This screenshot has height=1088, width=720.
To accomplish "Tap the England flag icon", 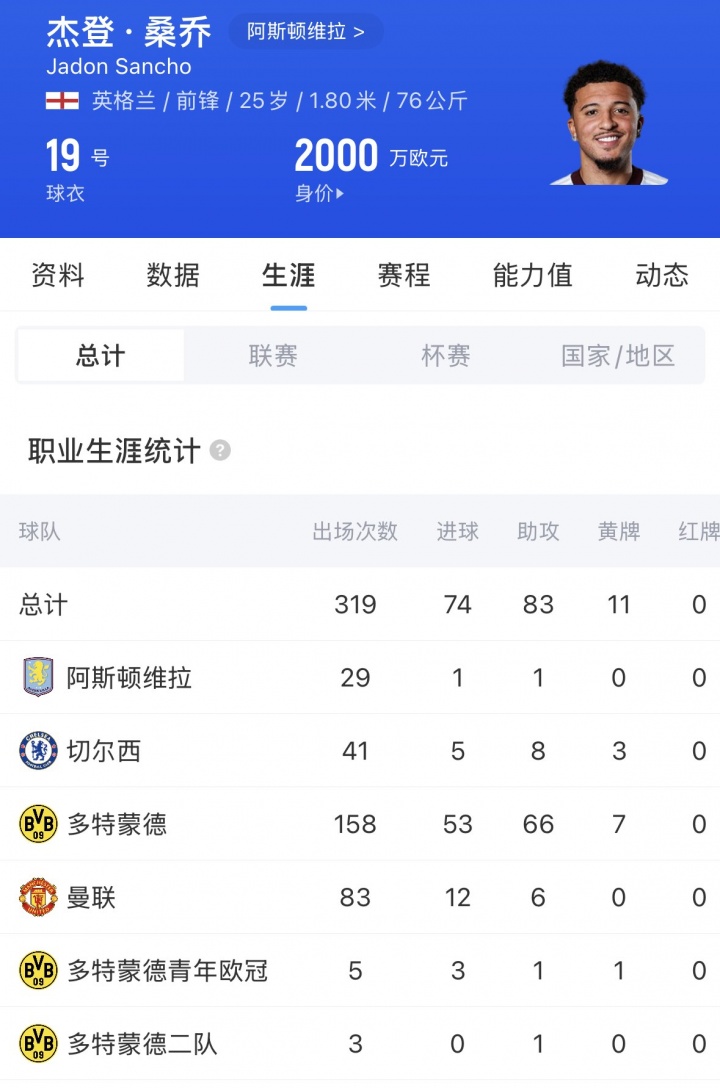I will [62, 101].
